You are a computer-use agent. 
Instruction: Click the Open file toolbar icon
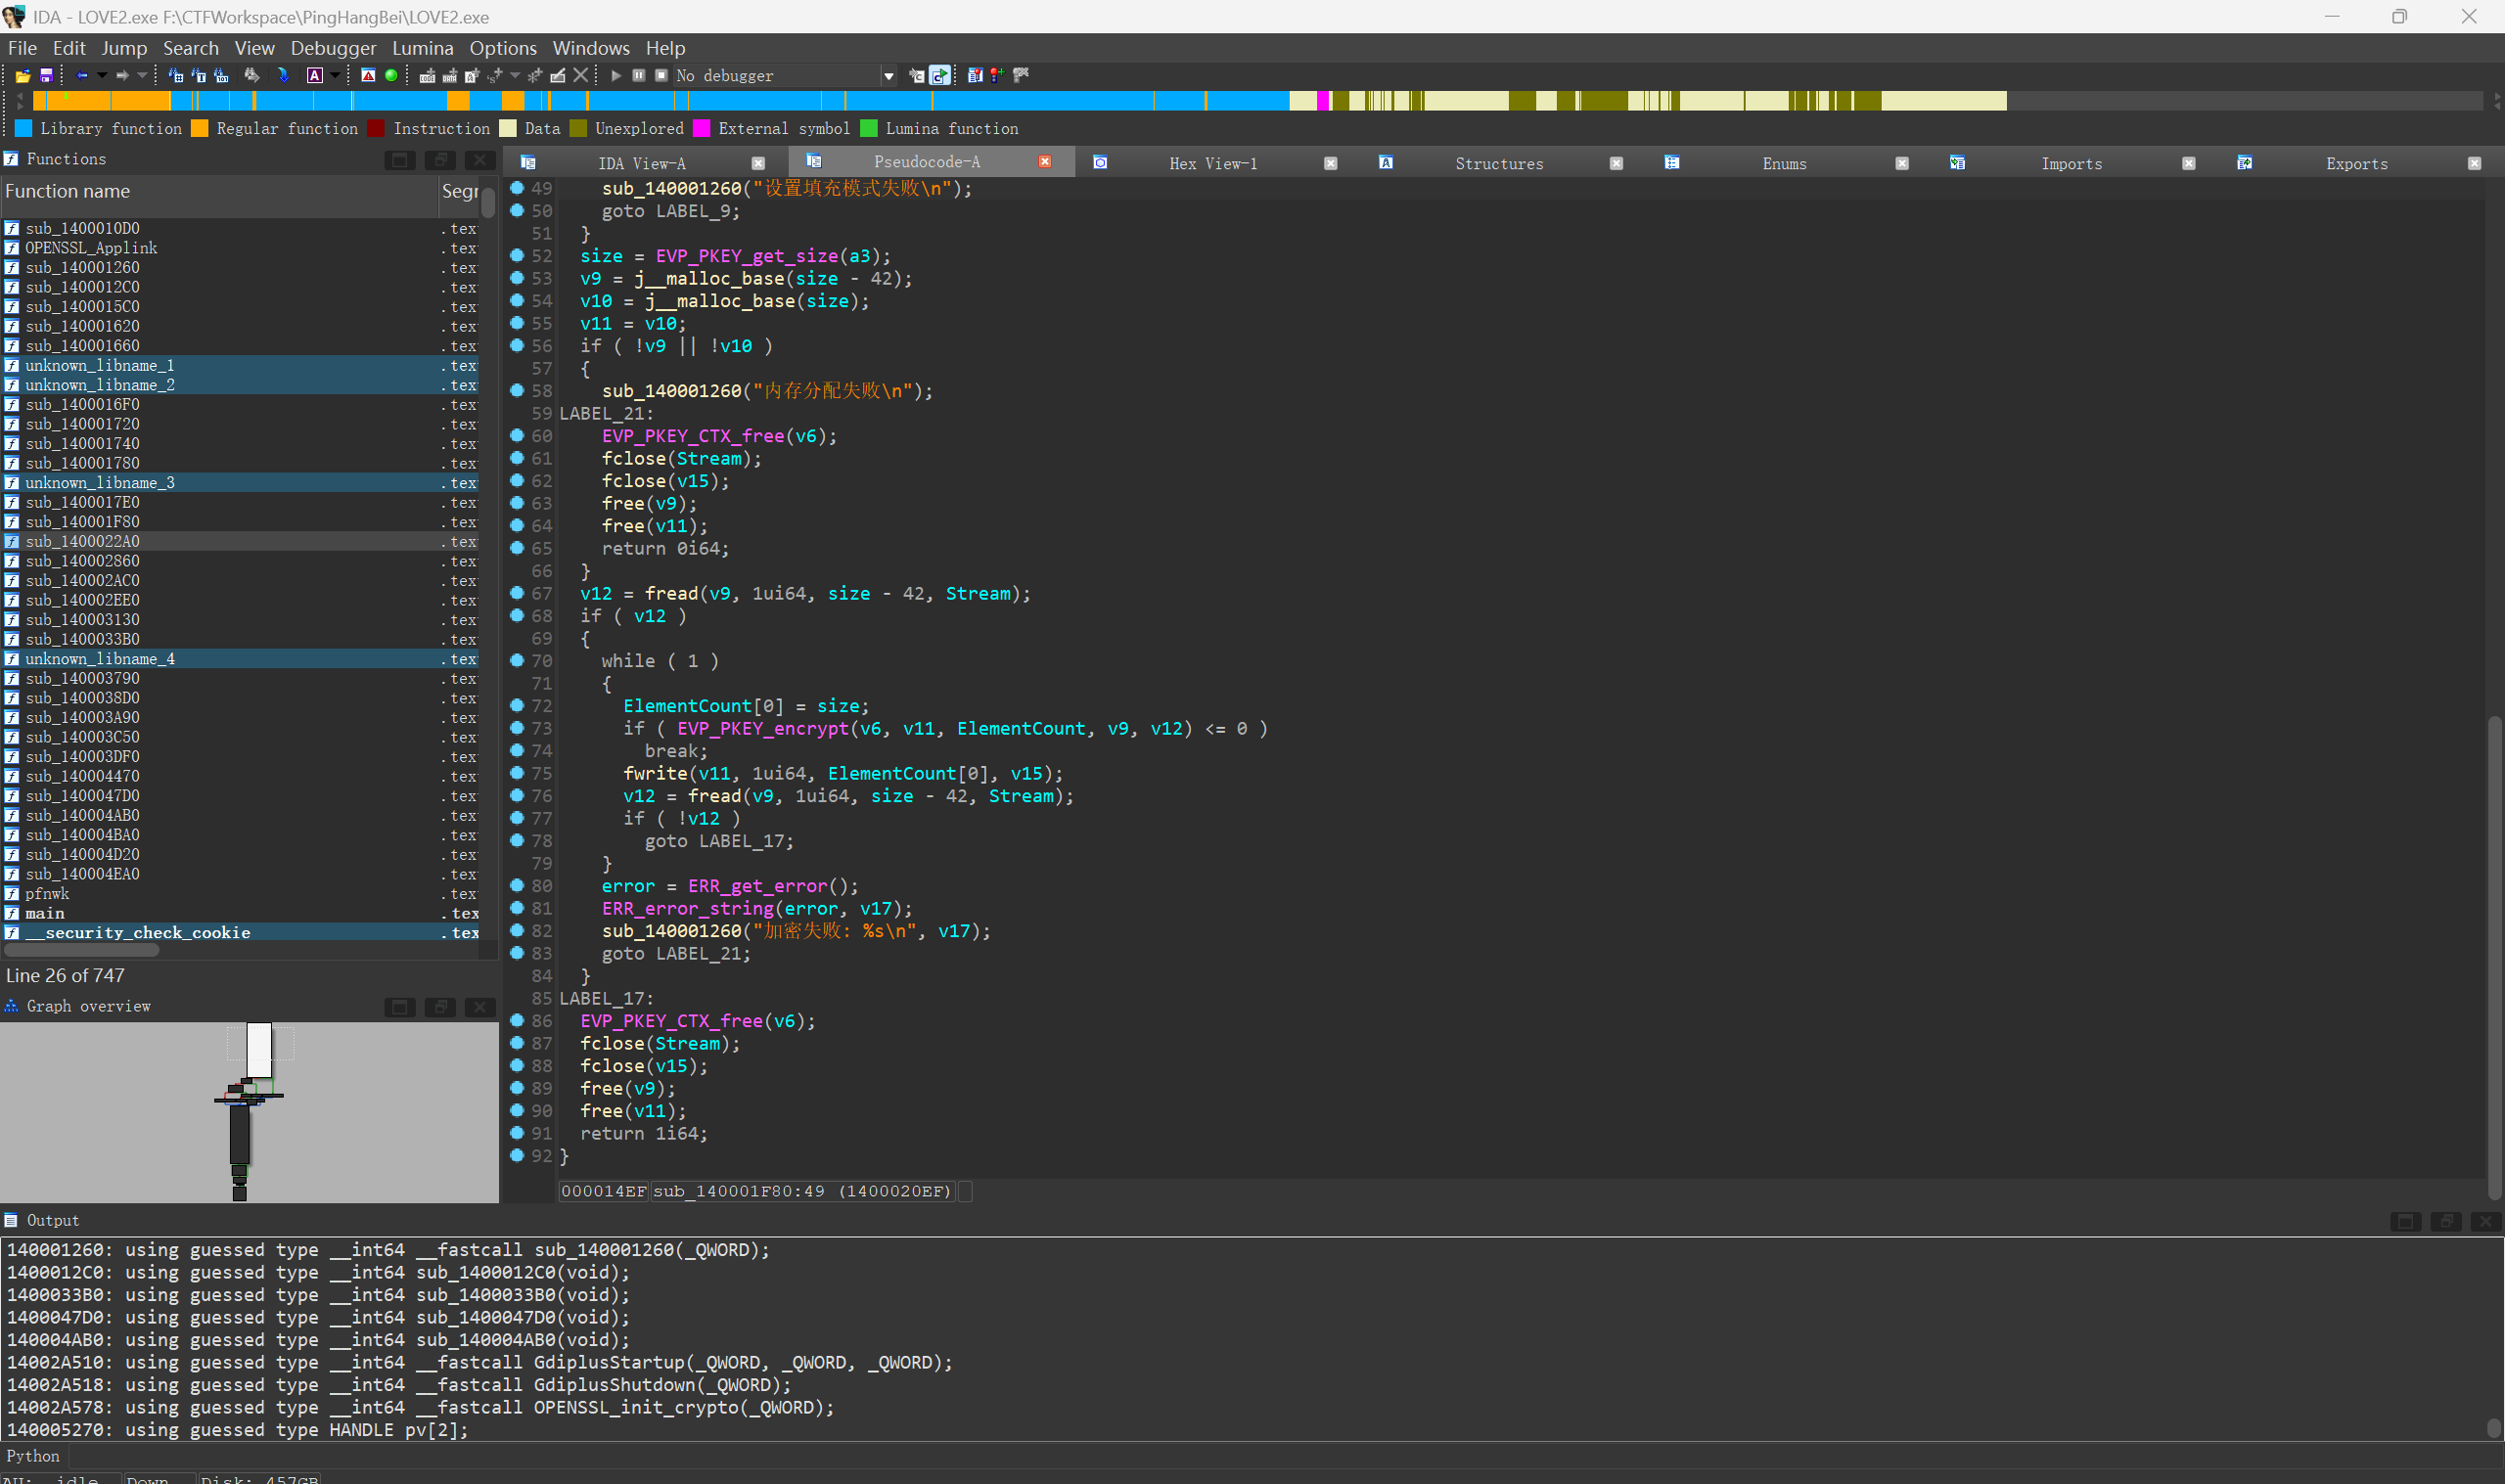[x=22, y=76]
